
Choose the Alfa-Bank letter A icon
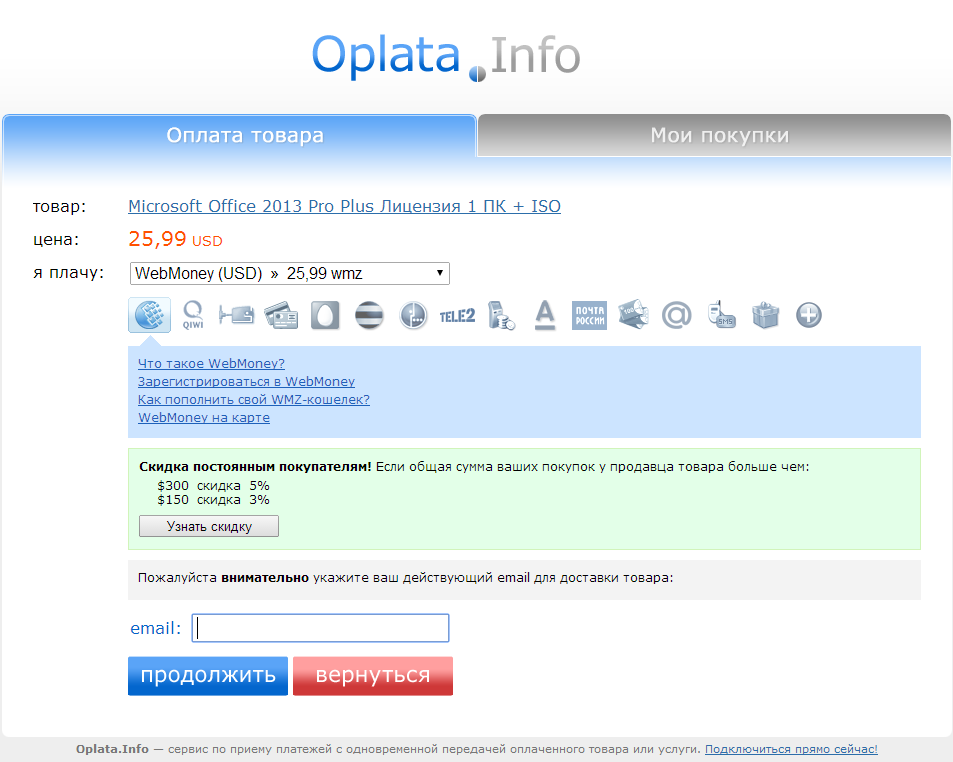coord(545,315)
